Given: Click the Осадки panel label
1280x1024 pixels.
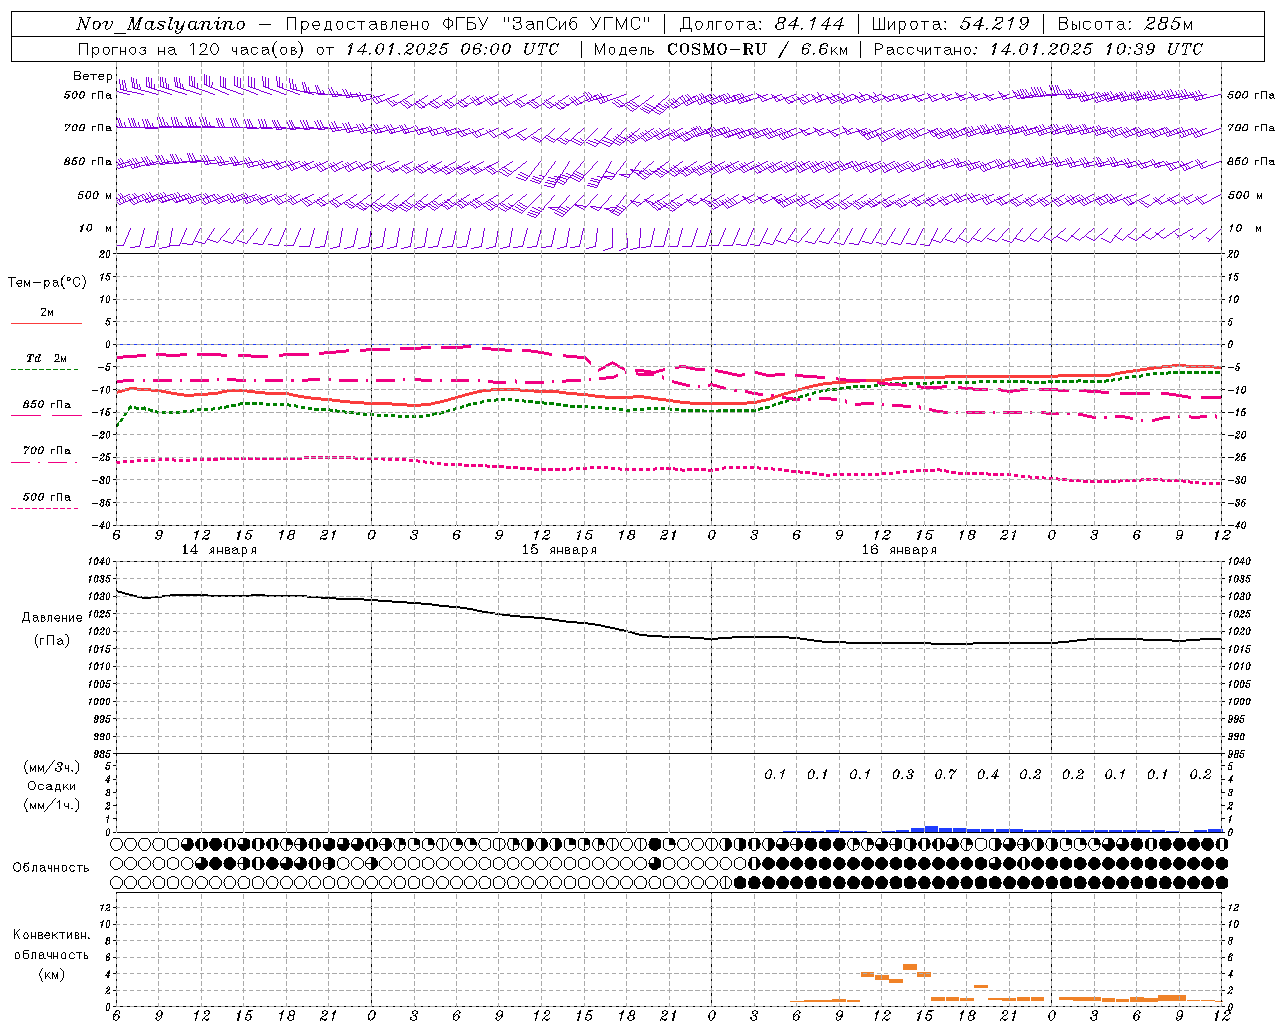Looking at the screenshot, I should [52, 786].
